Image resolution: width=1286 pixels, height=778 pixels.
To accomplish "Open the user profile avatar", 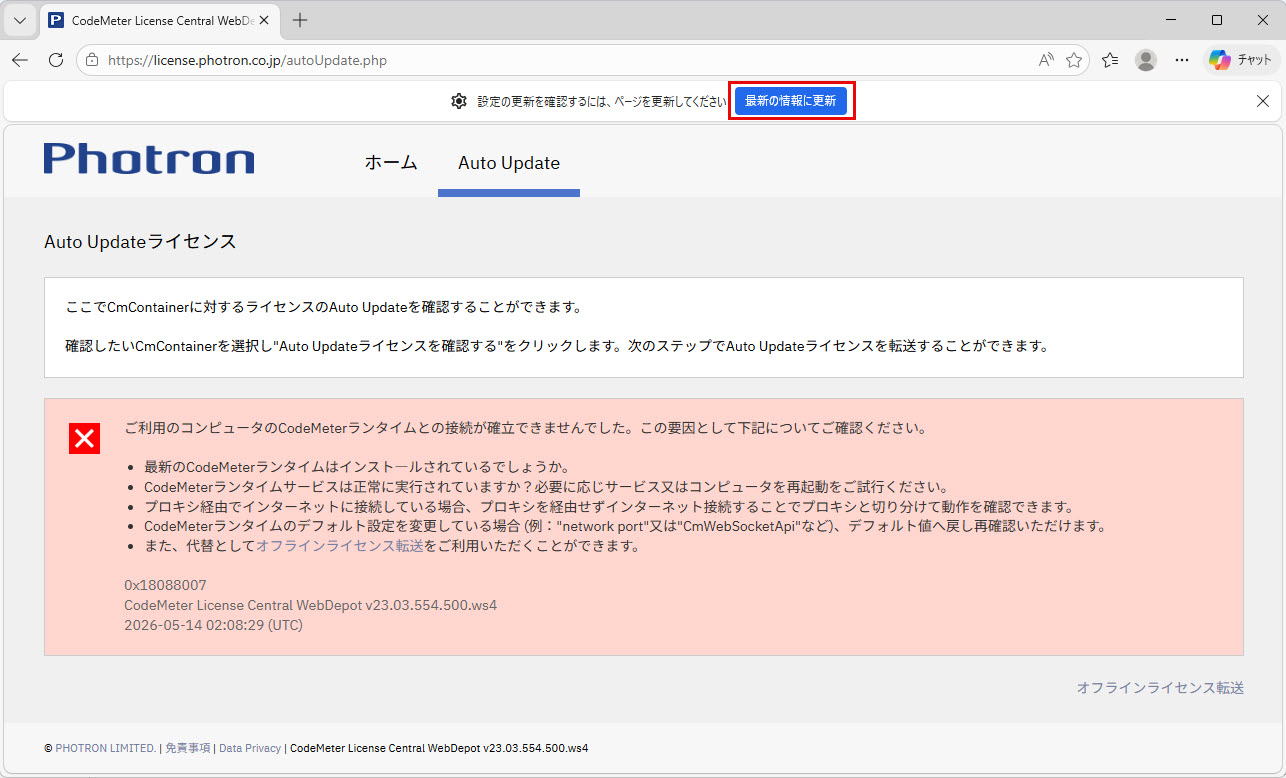I will coord(1146,60).
